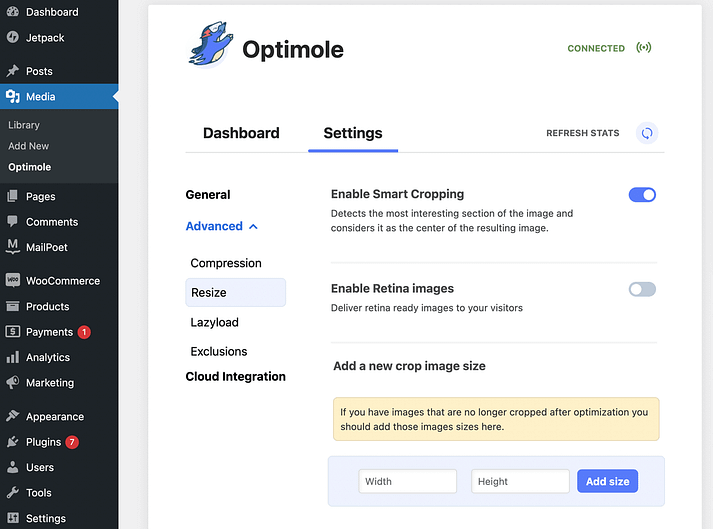713x529 pixels.
Task: Click the Width input field
Action: pyautogui.click(x=407, y=482)
